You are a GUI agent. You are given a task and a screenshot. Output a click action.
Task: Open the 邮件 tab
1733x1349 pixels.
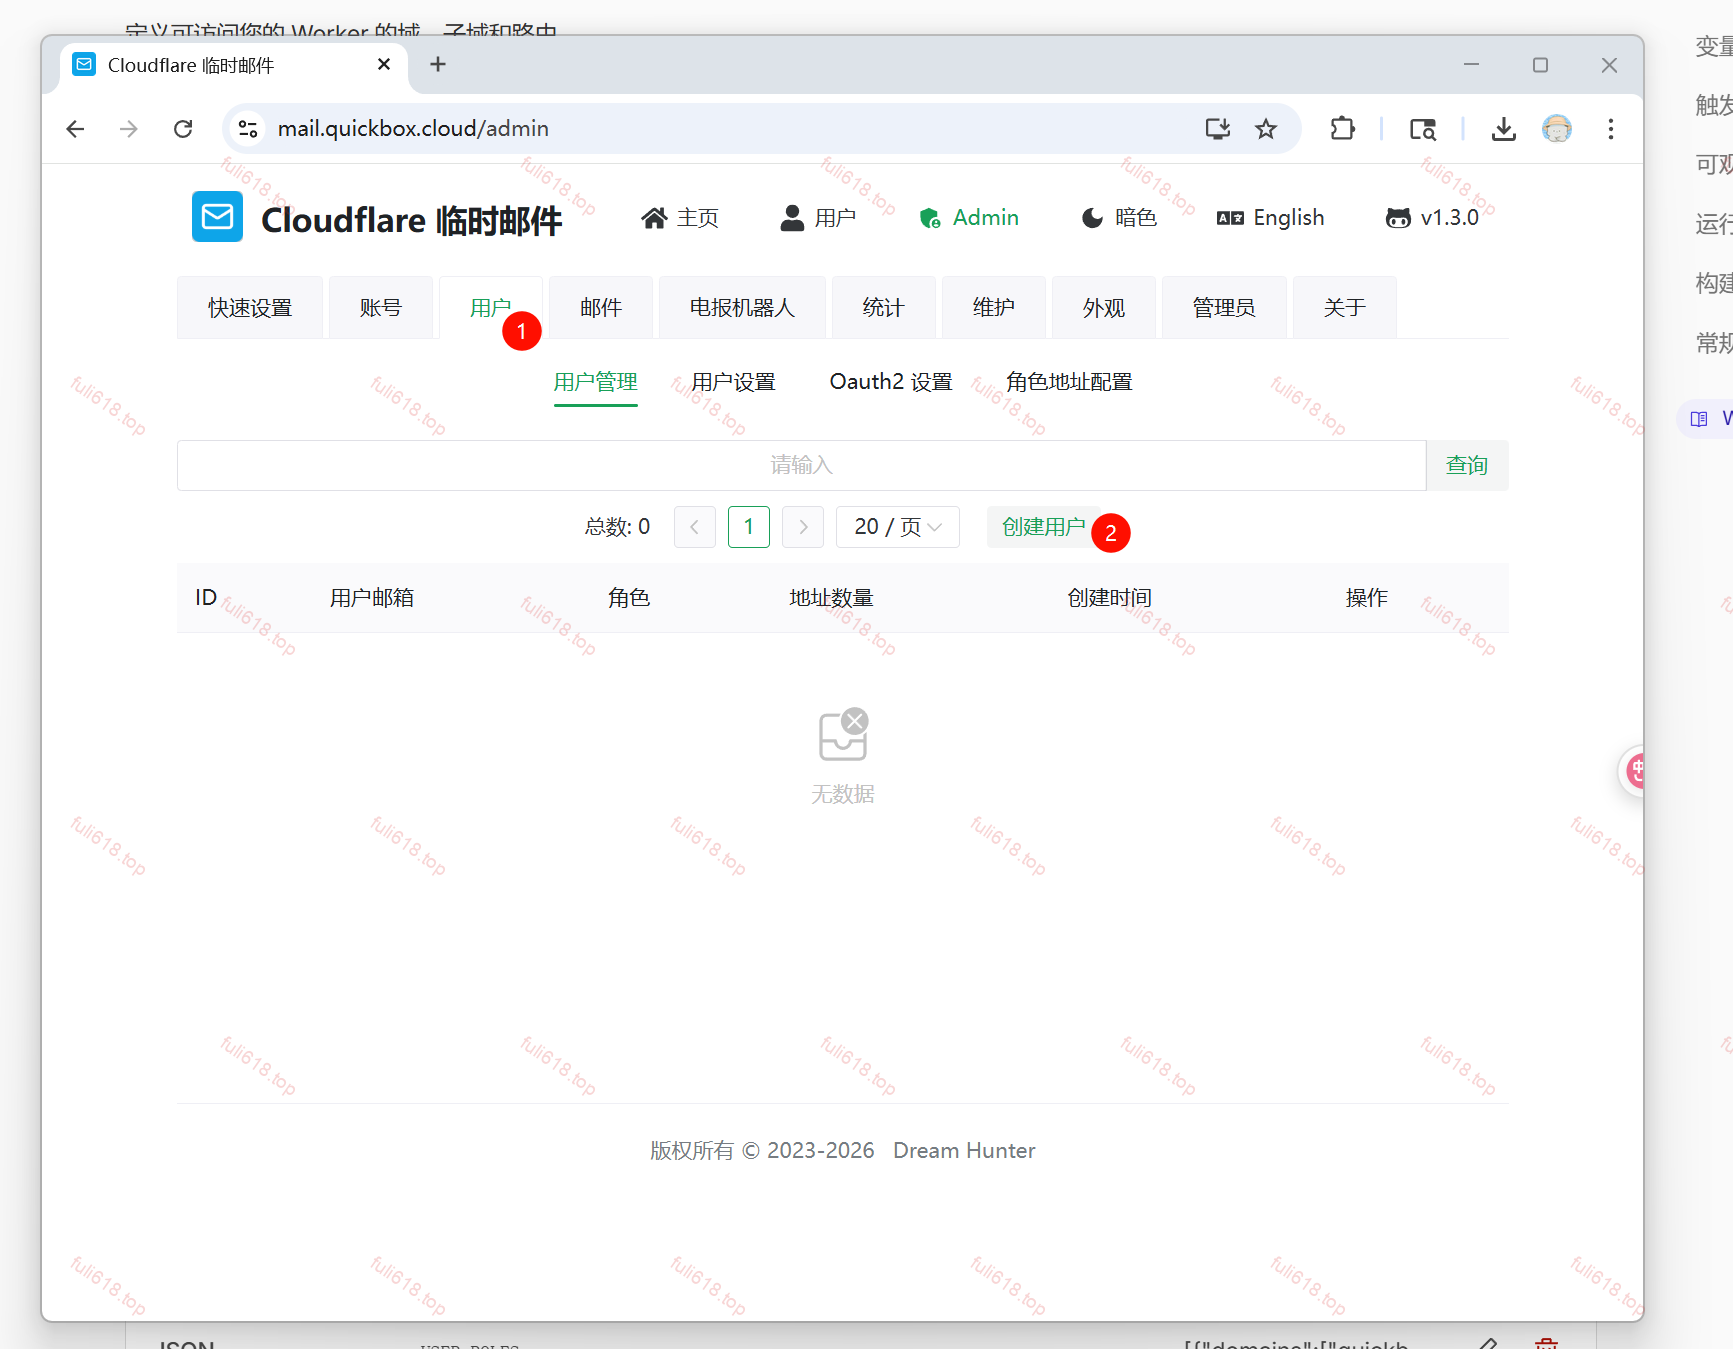(601, 308)
